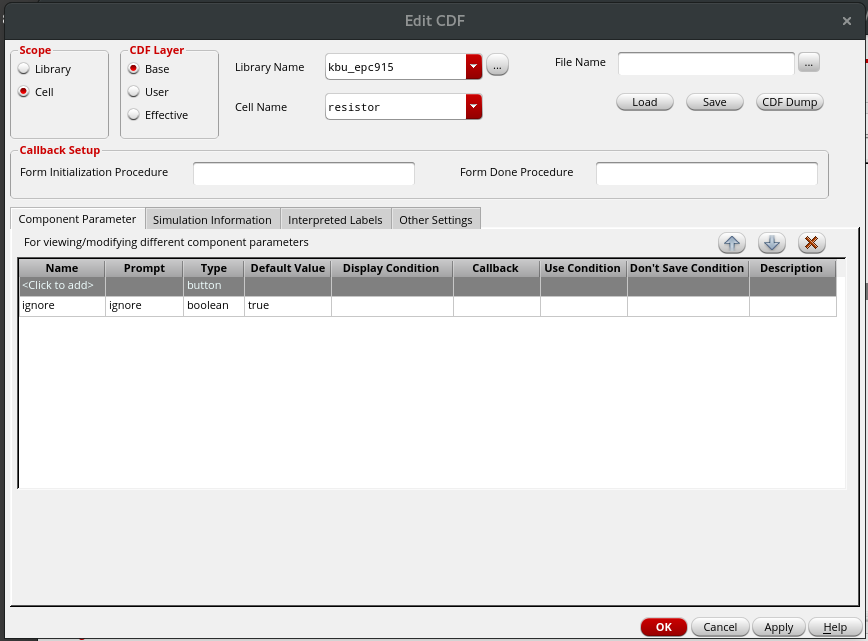Move selected parameter up with arrow icon
The width and height of the screenshot is (868, 641).
tap(732, 243)
